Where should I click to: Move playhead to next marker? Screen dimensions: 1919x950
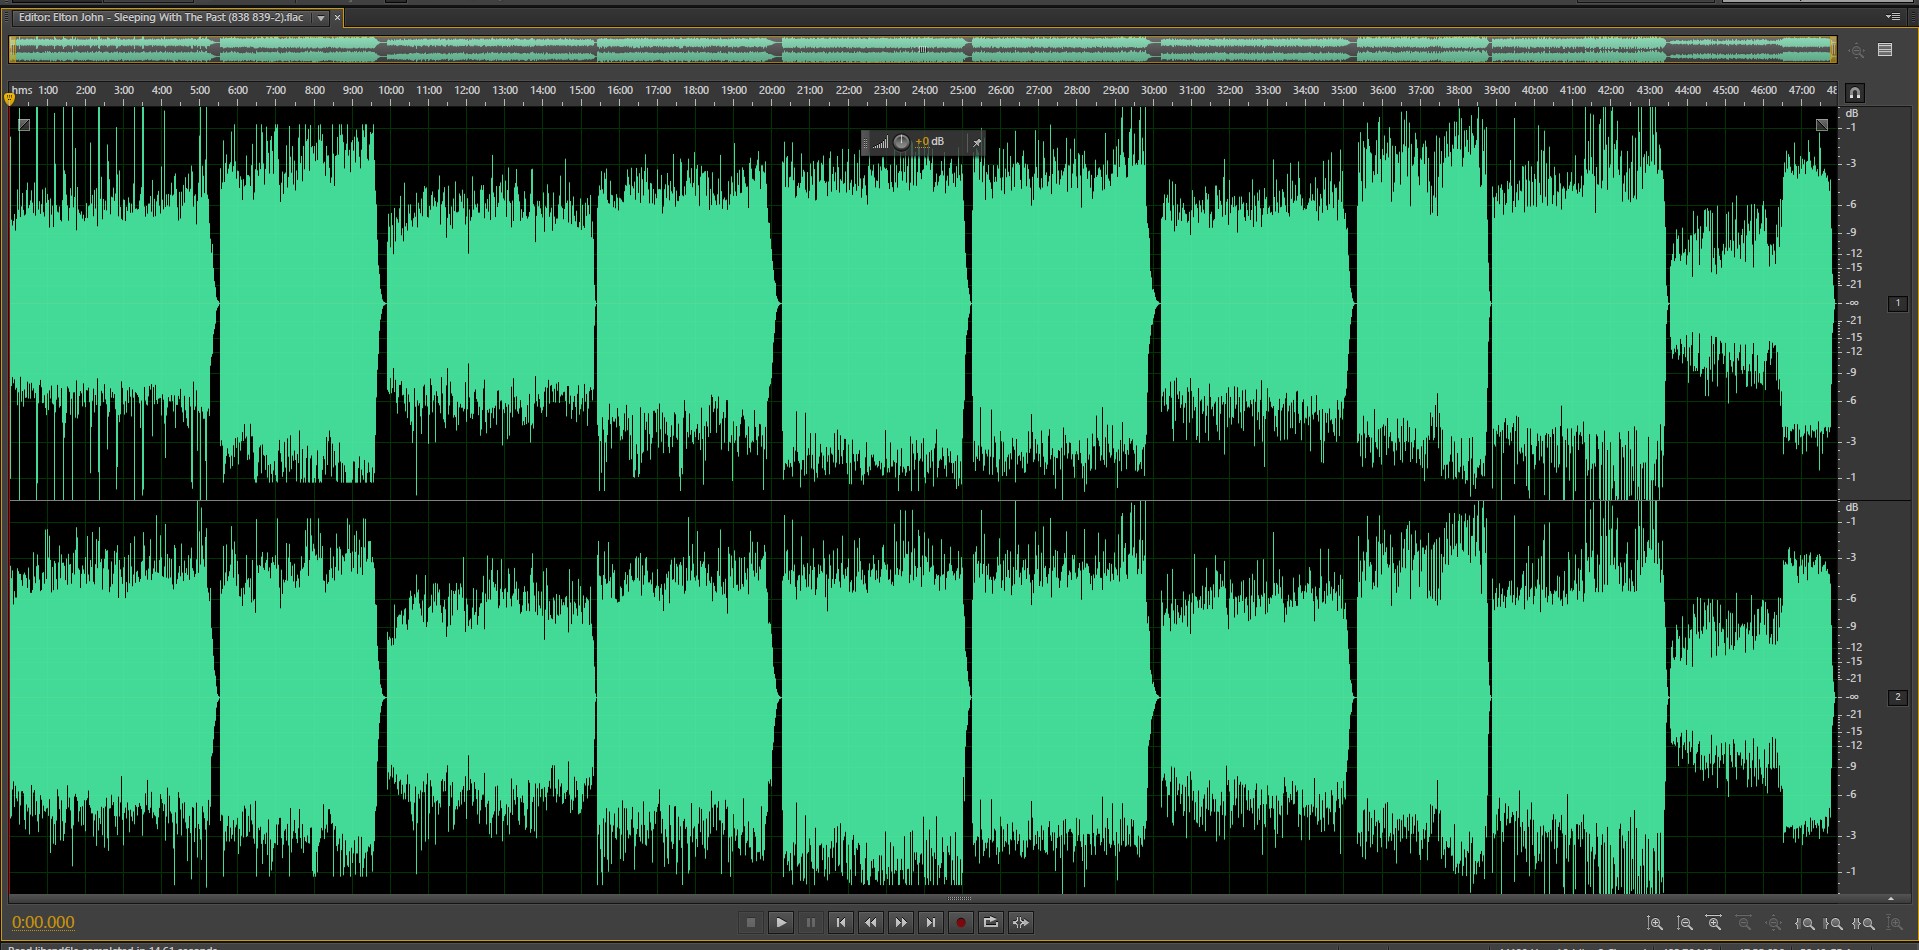(931, 923)
